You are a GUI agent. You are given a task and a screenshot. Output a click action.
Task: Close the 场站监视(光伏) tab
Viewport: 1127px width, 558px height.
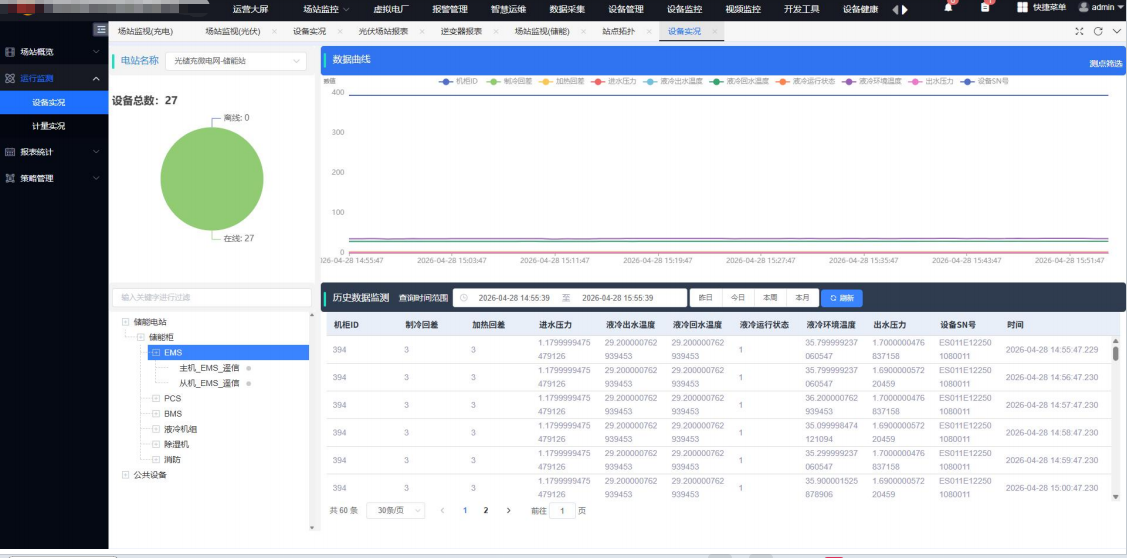[x=275, y=32]
